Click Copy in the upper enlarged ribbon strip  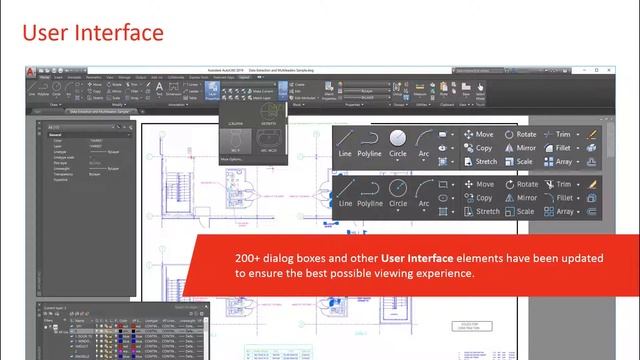(x=478, y=148)
